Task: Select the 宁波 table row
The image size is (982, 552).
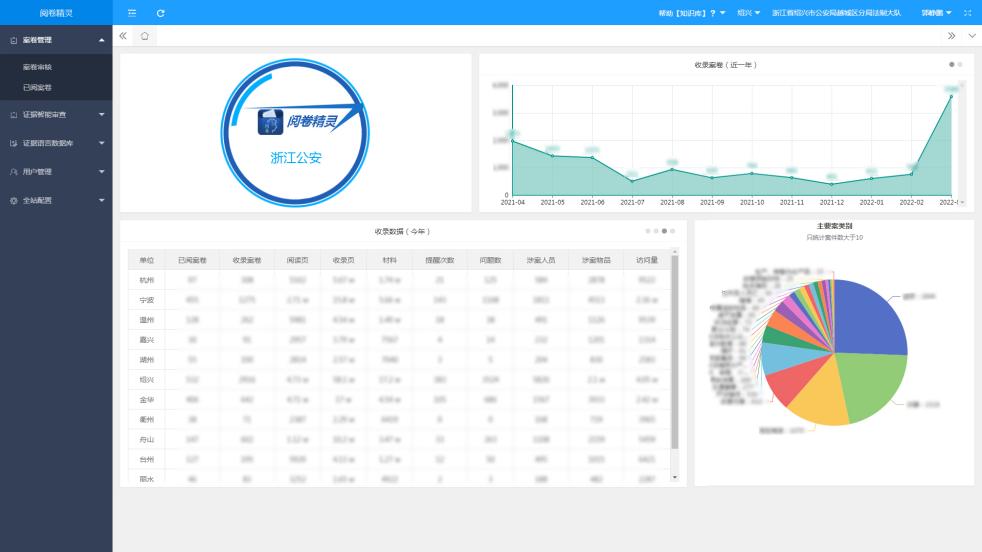Action: pyautogui.click(x=399, y=300)
